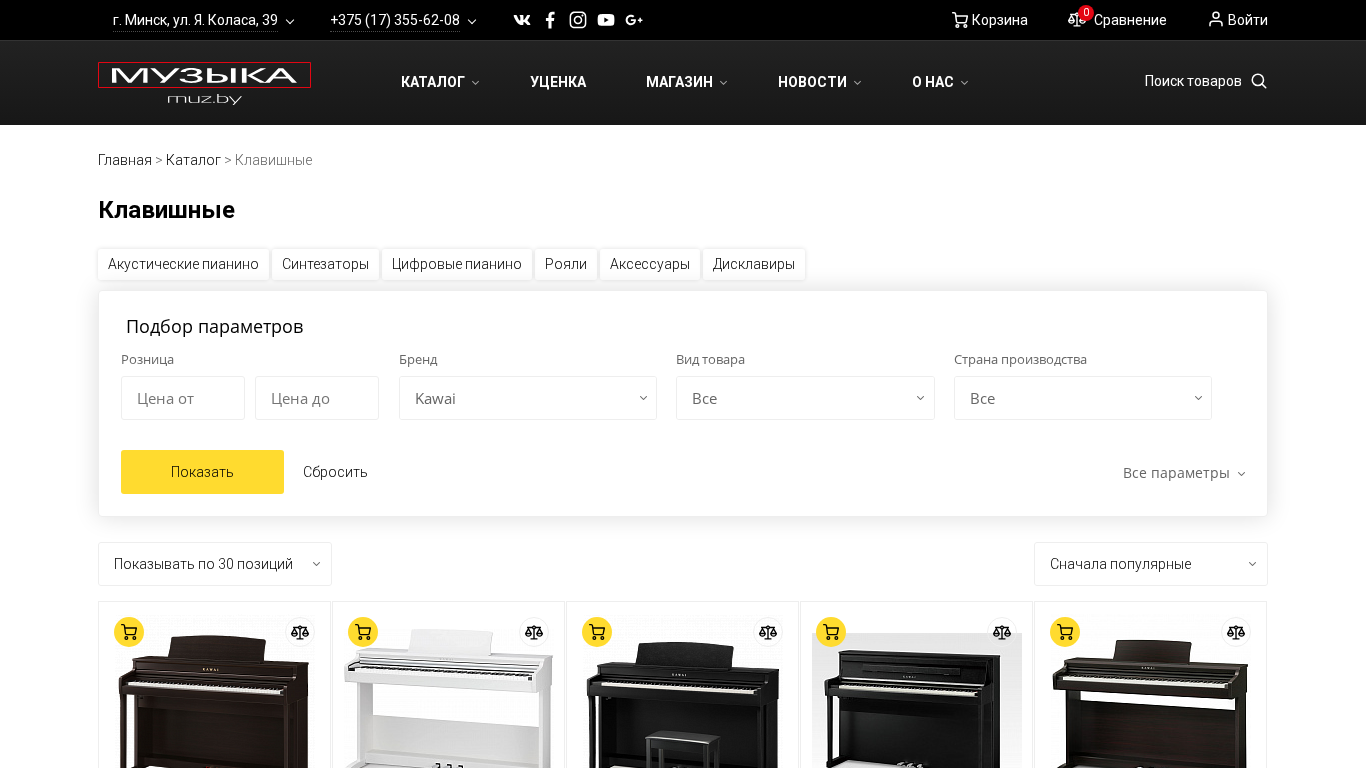
Task: Select the Рояли tab
Action: (x=566, y=264)
